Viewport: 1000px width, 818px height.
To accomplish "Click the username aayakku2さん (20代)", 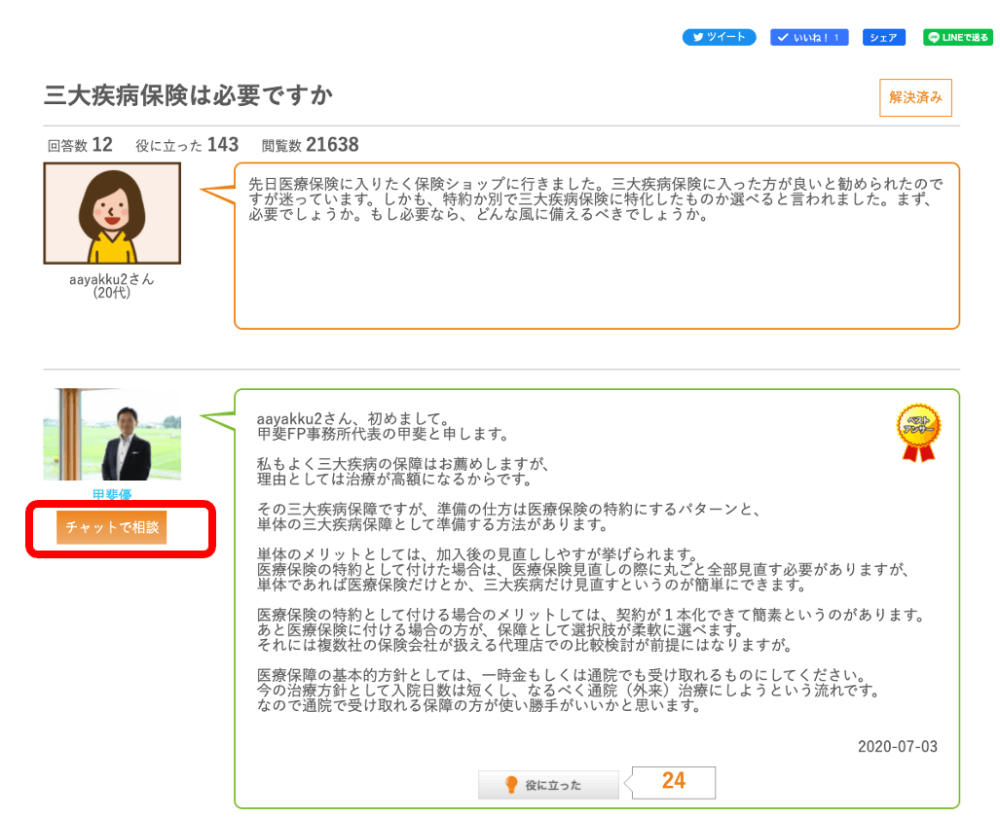I will 112,286.
